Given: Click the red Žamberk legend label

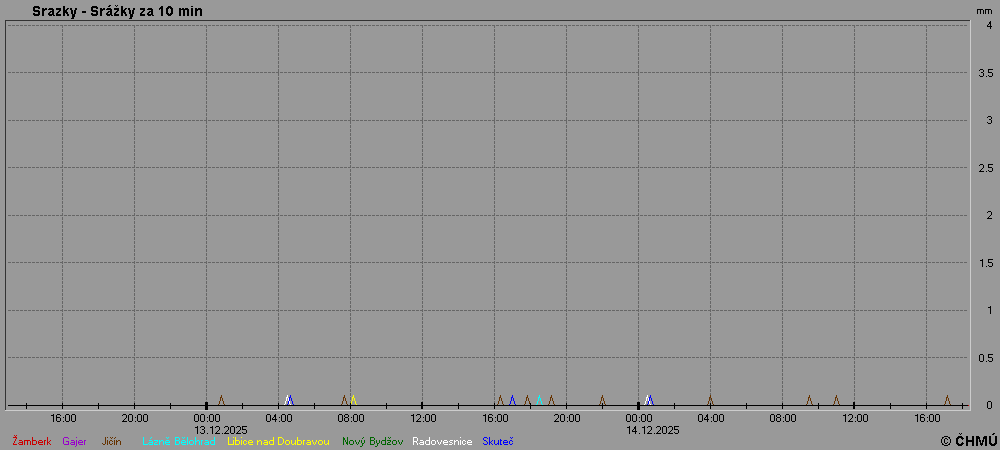Looking at the screenshot, I should (x=31, y=441).
